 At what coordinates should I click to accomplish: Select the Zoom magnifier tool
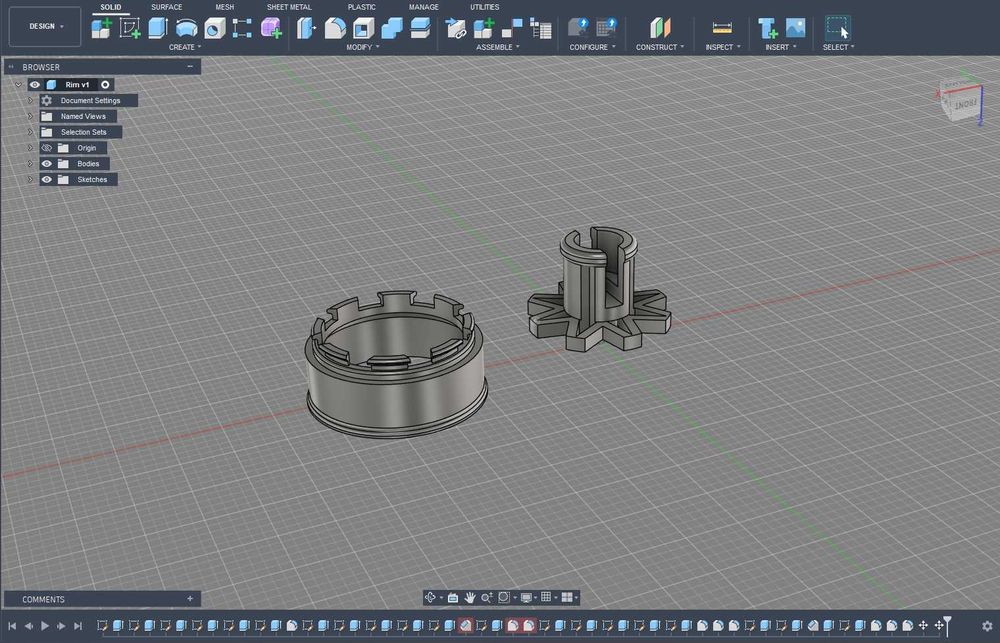pos(486,597)
